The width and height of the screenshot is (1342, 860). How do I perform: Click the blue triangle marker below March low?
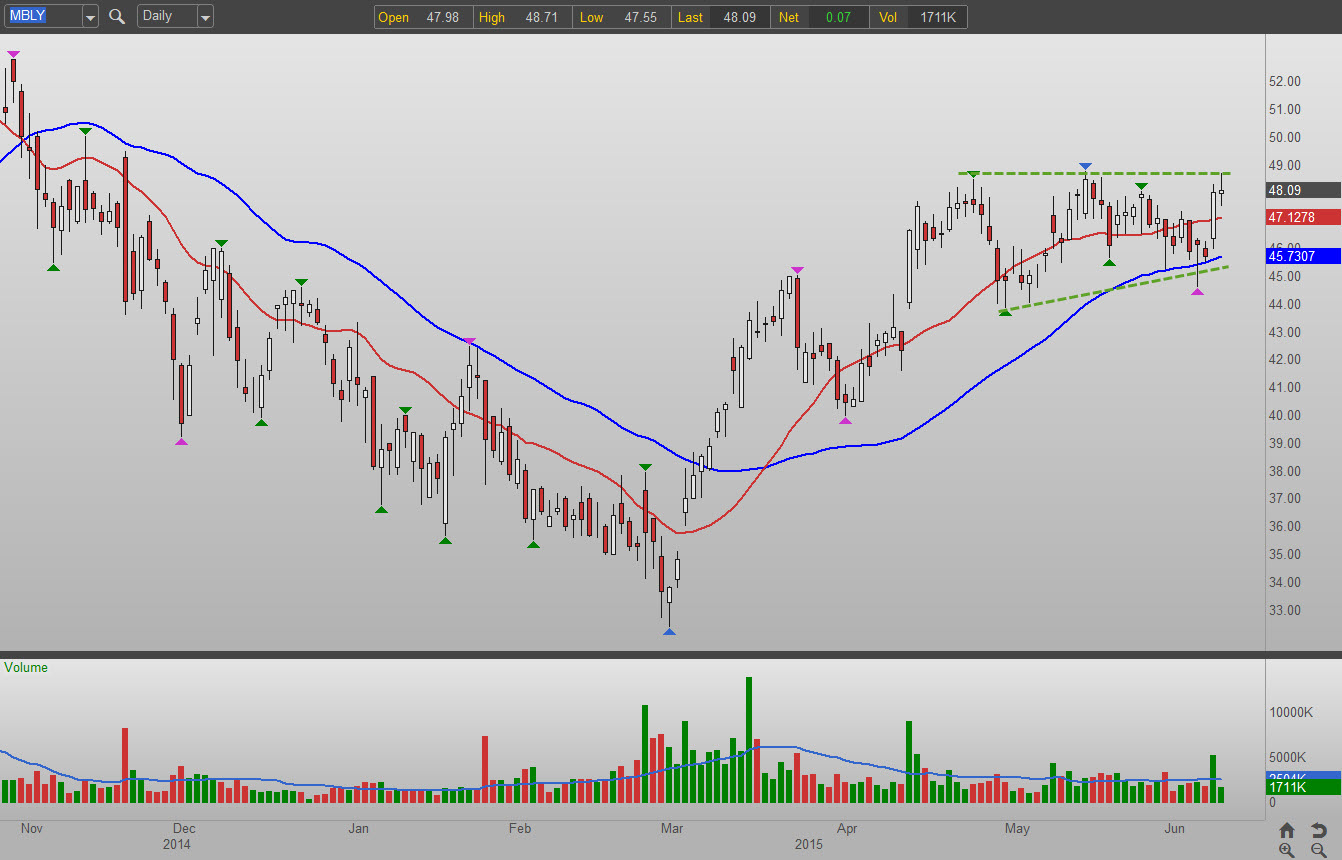click(x=669, y=632)
